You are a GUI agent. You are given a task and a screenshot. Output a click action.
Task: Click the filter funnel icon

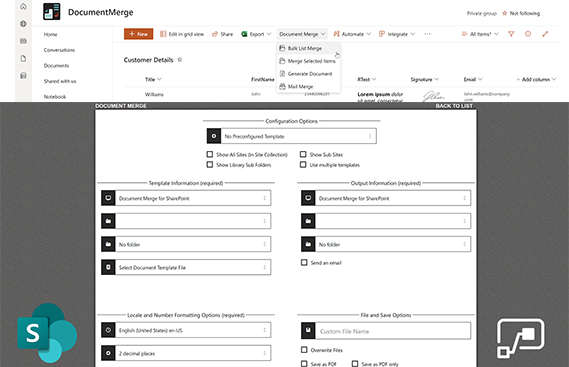pos(511,34)
